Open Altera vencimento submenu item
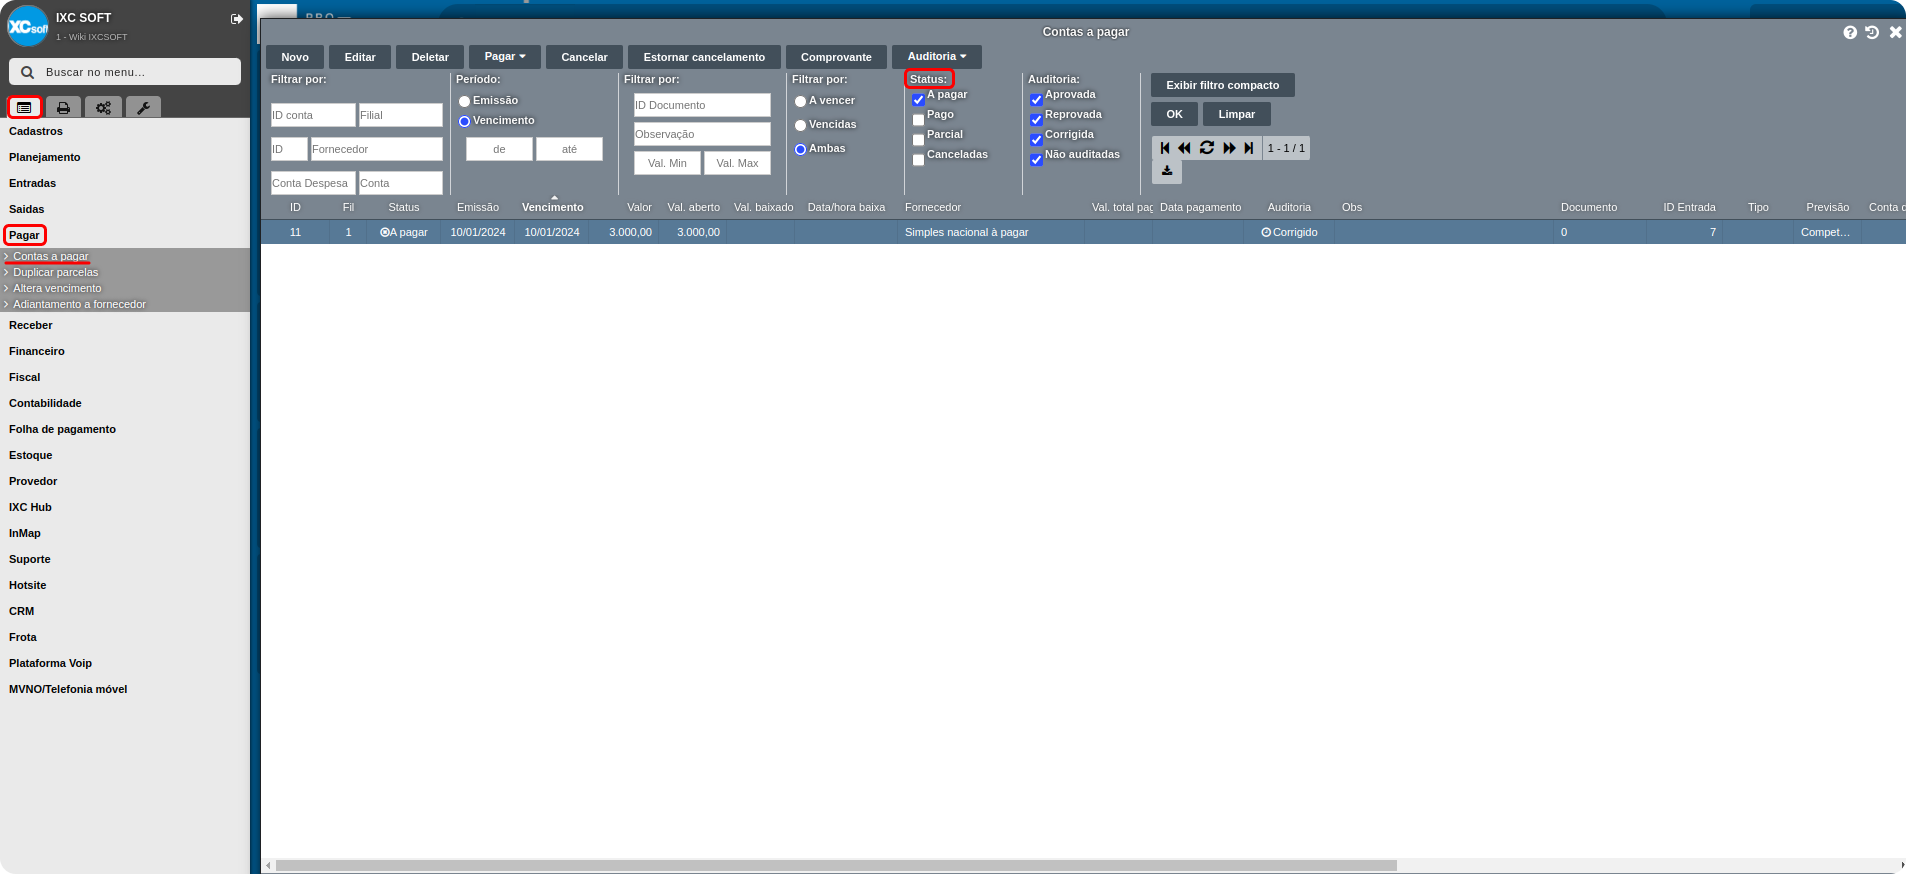 [x=57, y=288]
